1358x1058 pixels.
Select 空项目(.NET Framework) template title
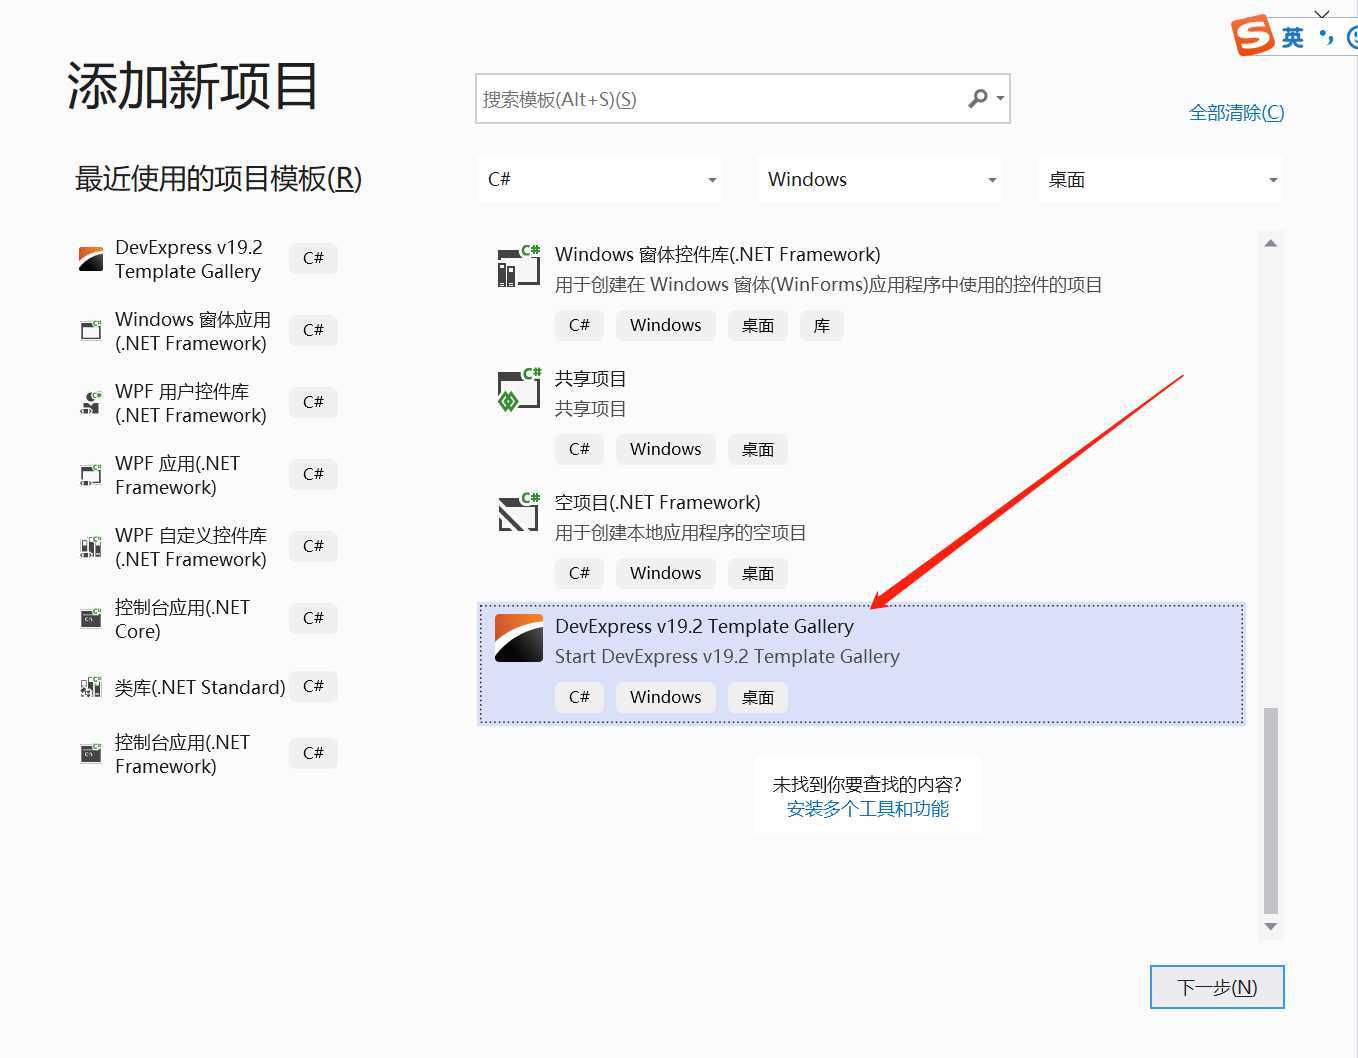click(x=658, y=503)
